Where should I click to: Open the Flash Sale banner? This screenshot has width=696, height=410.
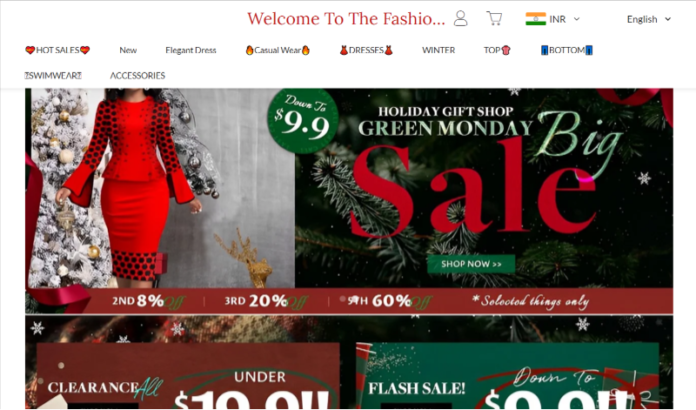click(x=507, y=375)
